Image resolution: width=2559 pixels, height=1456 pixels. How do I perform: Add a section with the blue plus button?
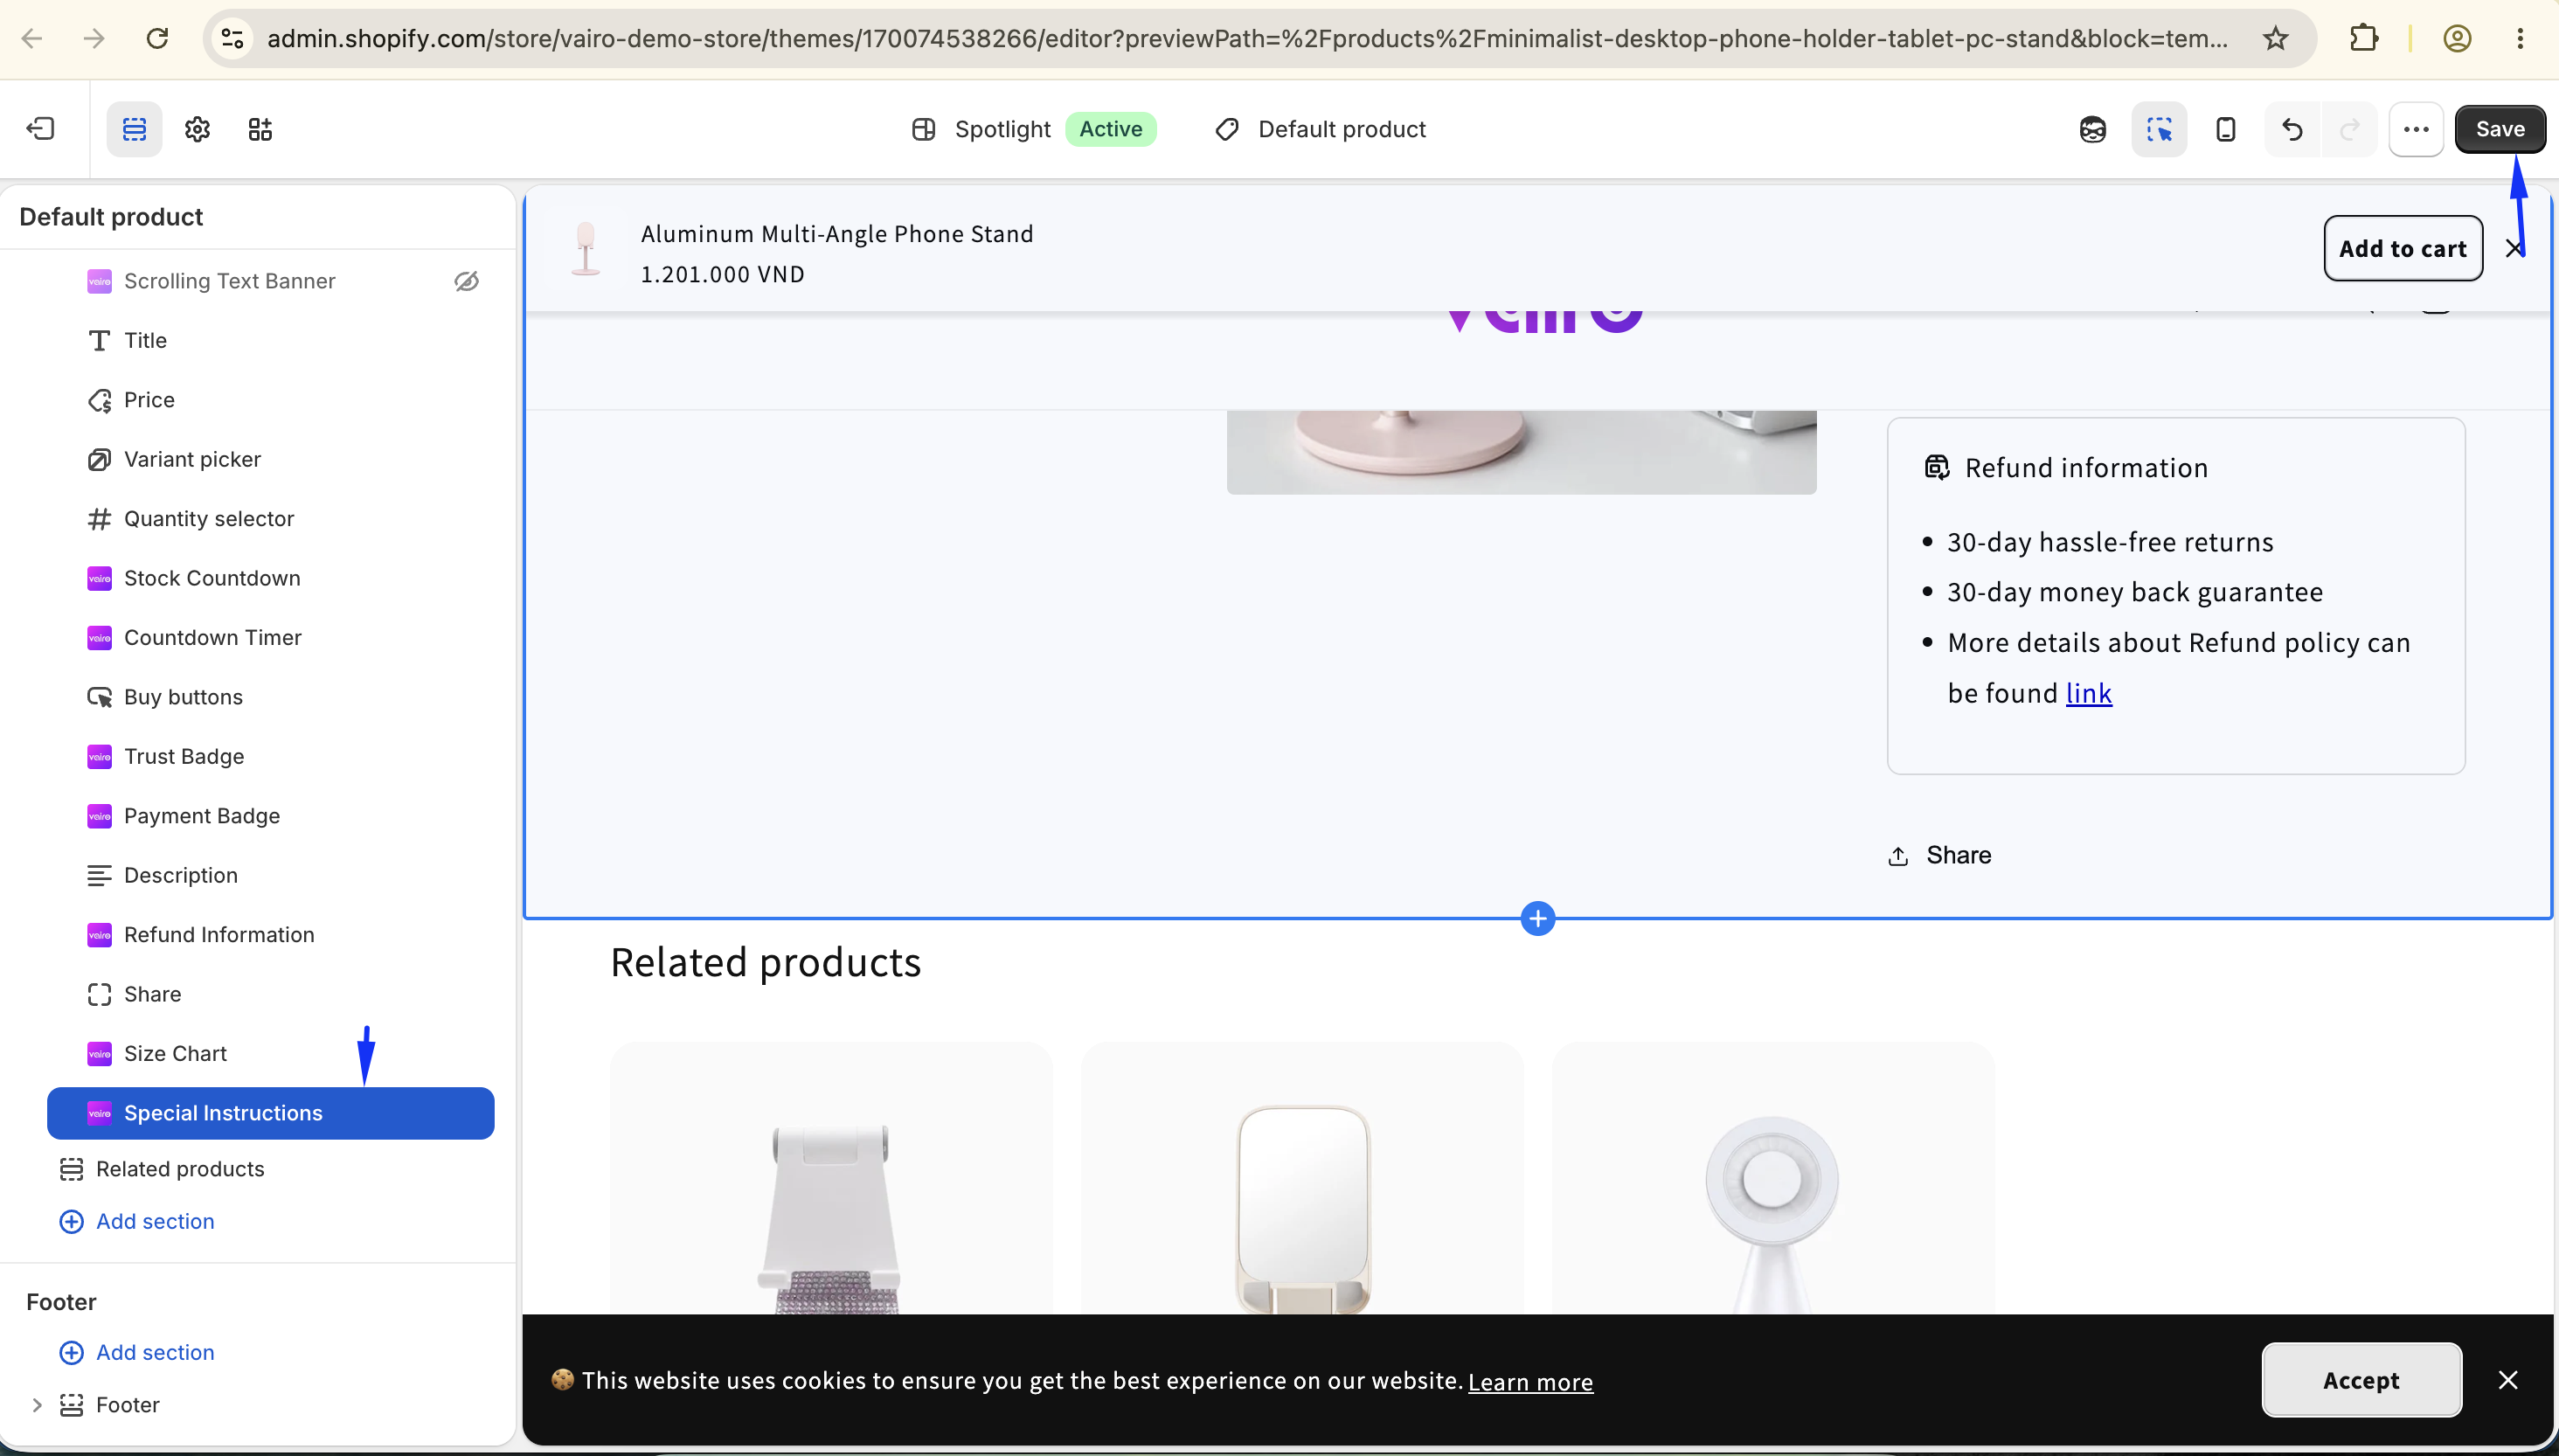pos(1537,918)
